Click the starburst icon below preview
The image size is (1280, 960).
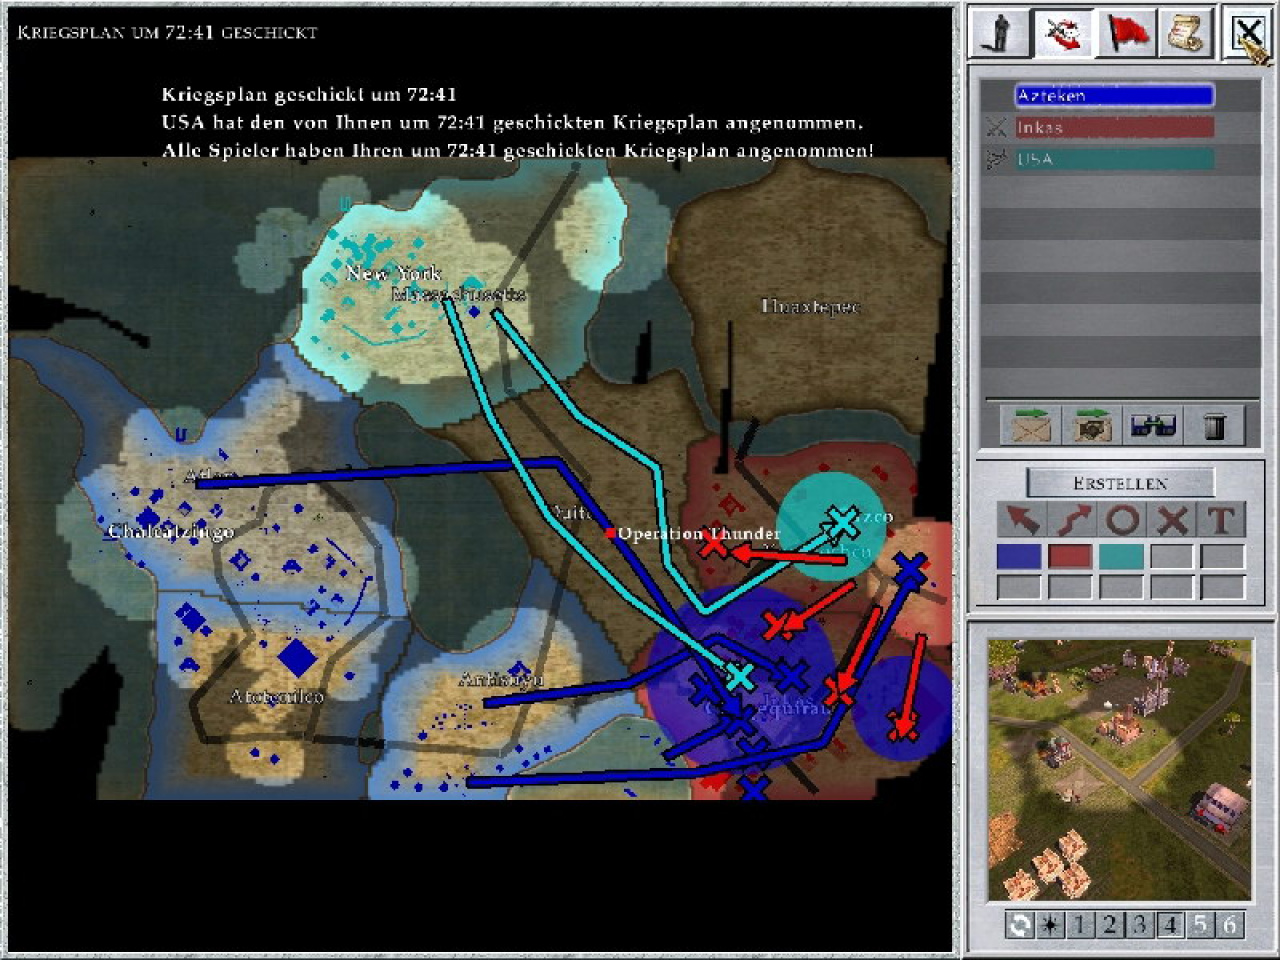point(1049,925)
